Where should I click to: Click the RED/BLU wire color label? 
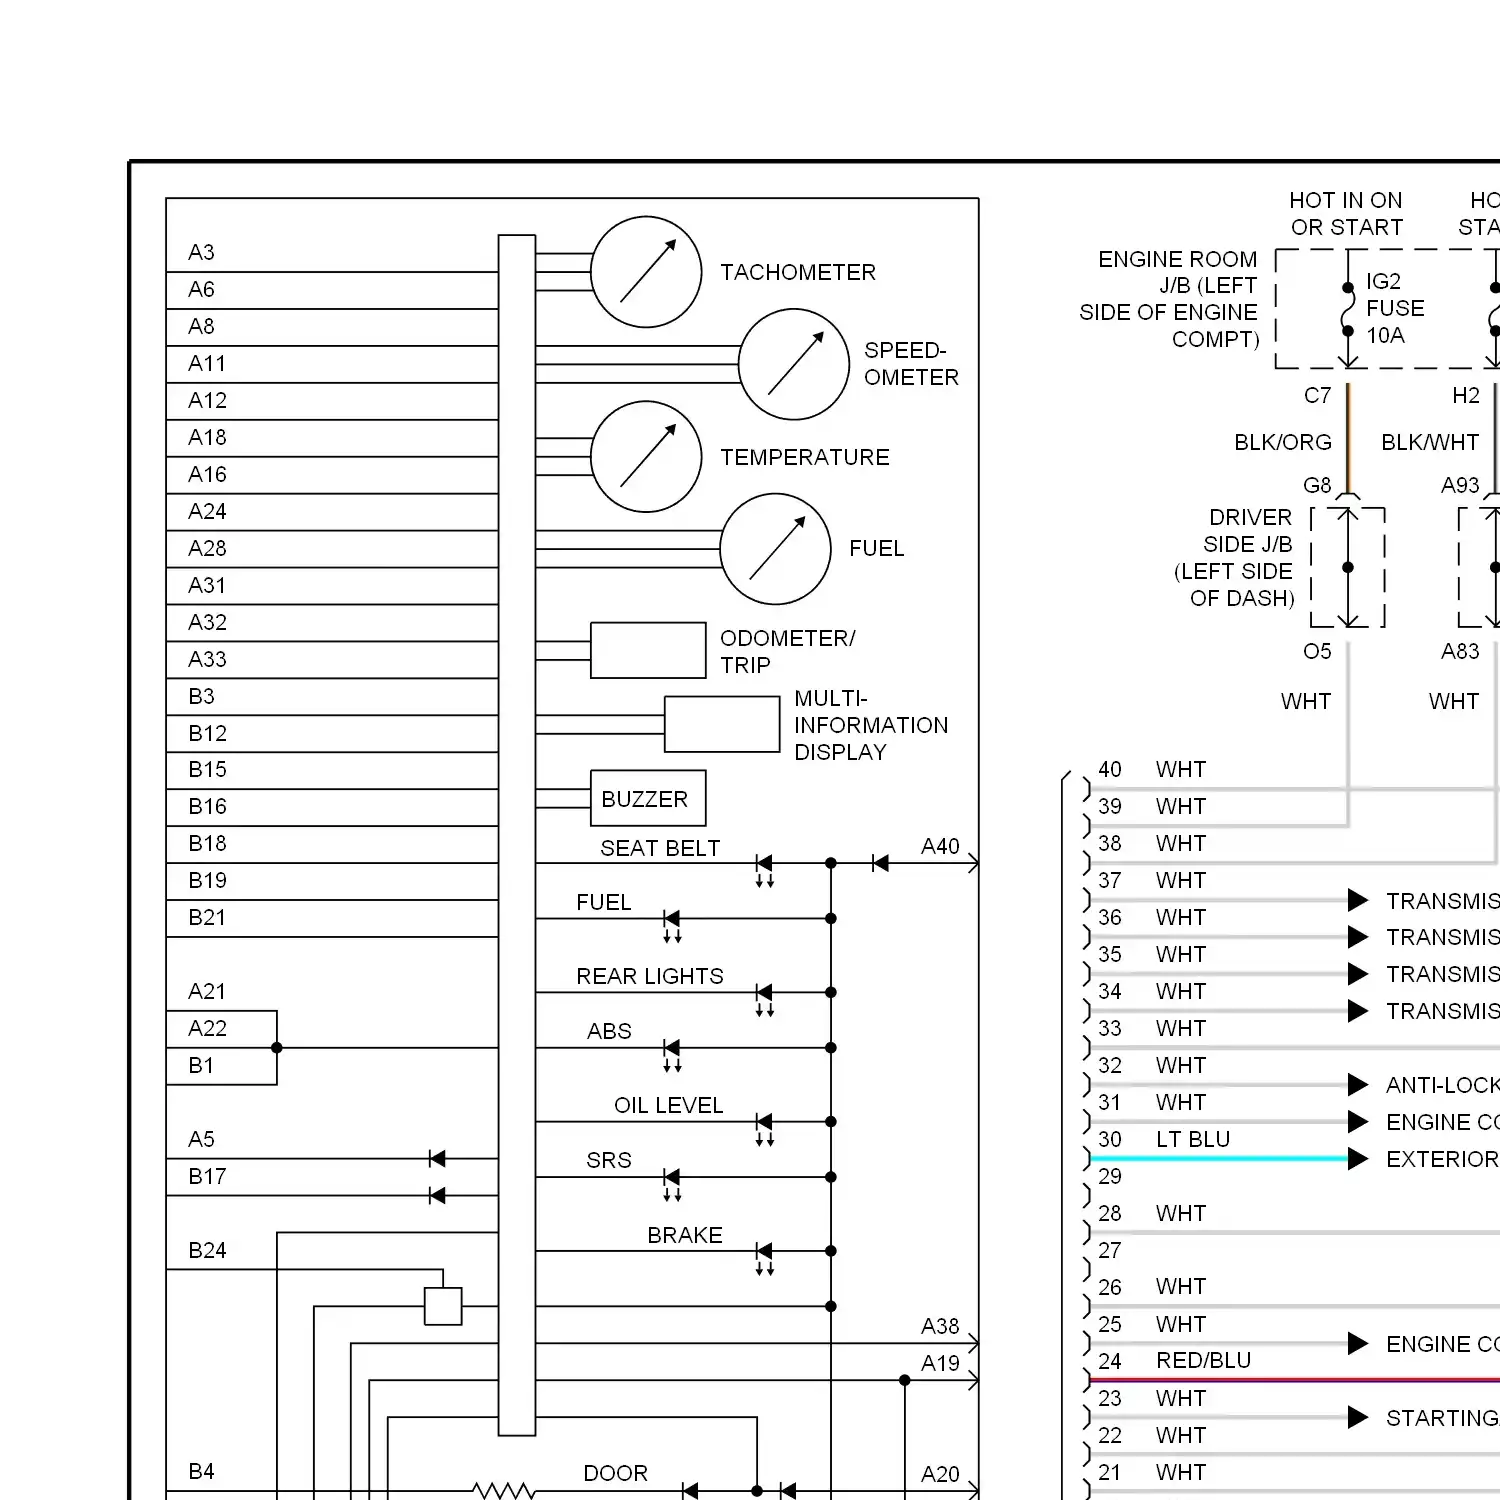[x=1204, y=1360]
